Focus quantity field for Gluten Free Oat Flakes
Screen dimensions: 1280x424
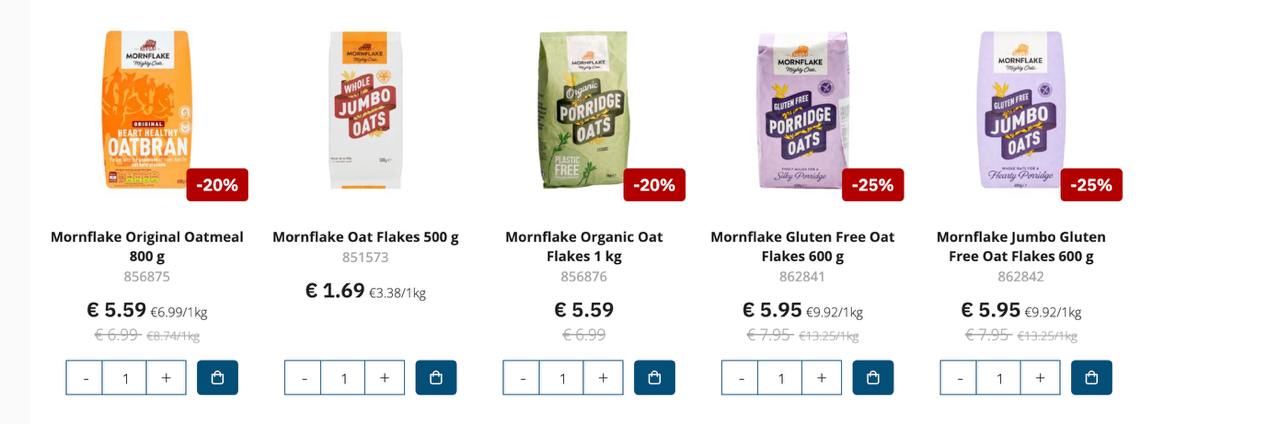(781, 378)
